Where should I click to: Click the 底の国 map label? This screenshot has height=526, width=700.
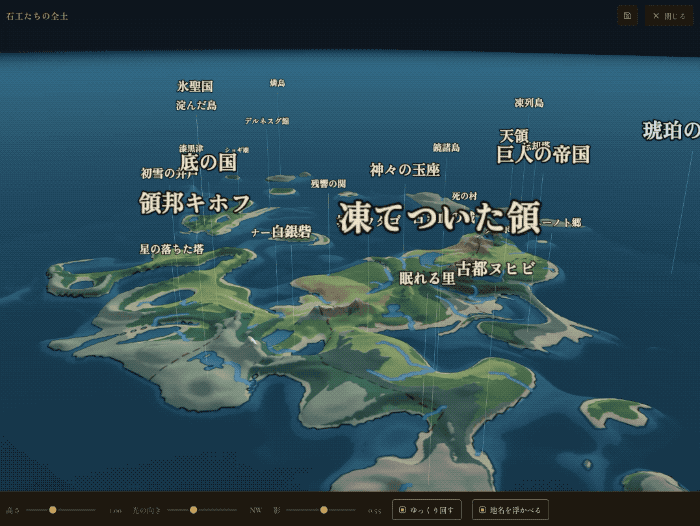coord(208,163)
